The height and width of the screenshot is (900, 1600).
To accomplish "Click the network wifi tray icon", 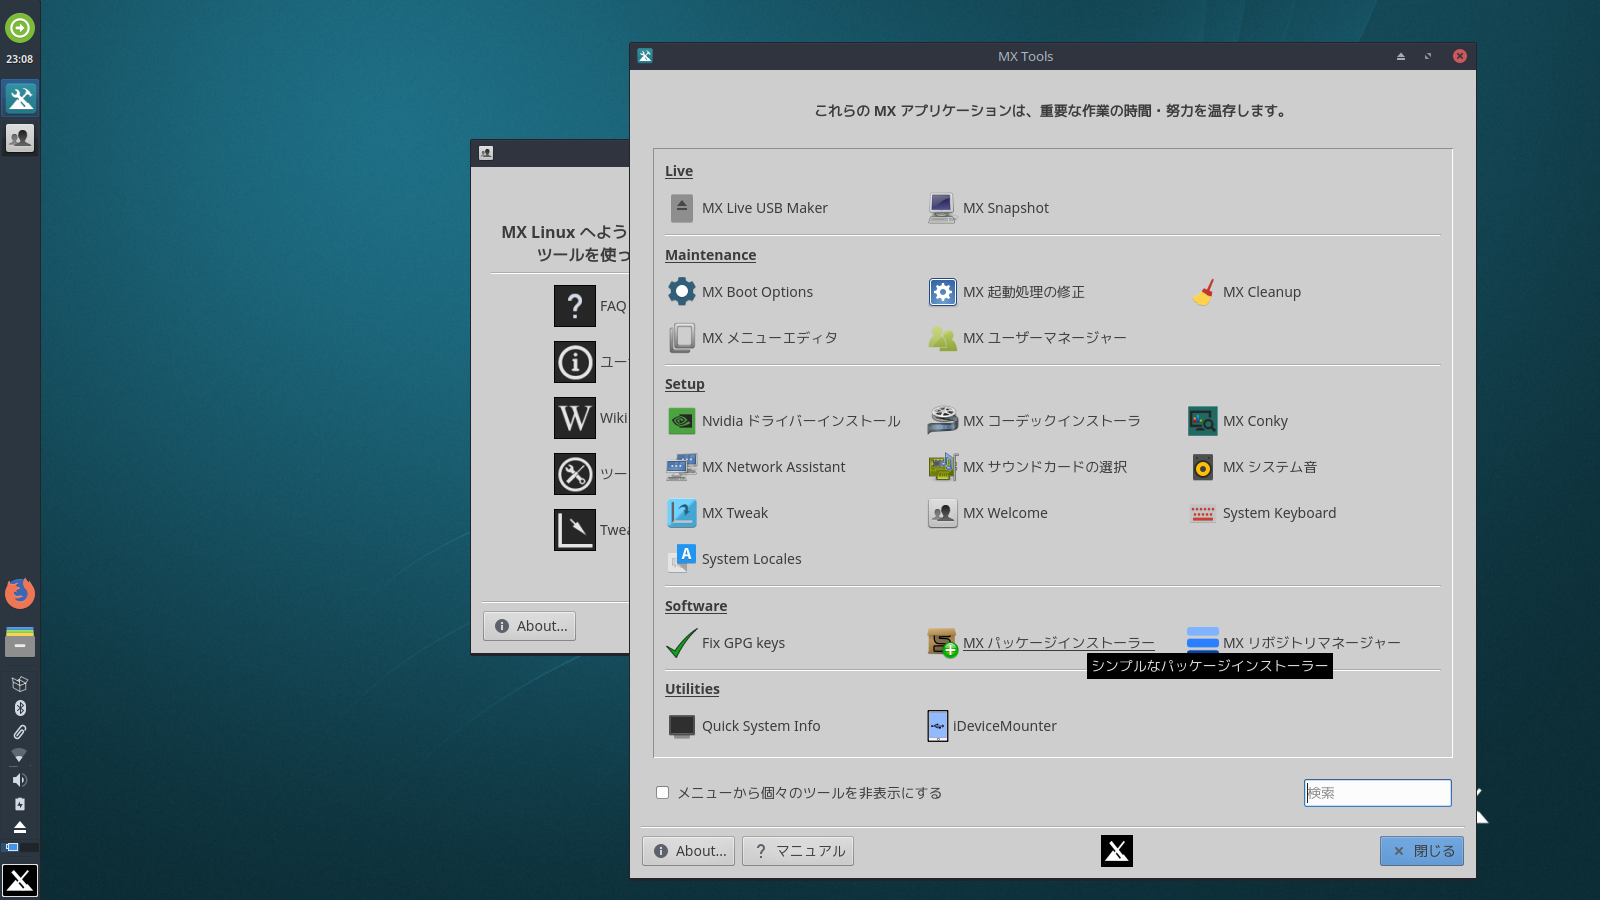I will click(x=19, y=756).
